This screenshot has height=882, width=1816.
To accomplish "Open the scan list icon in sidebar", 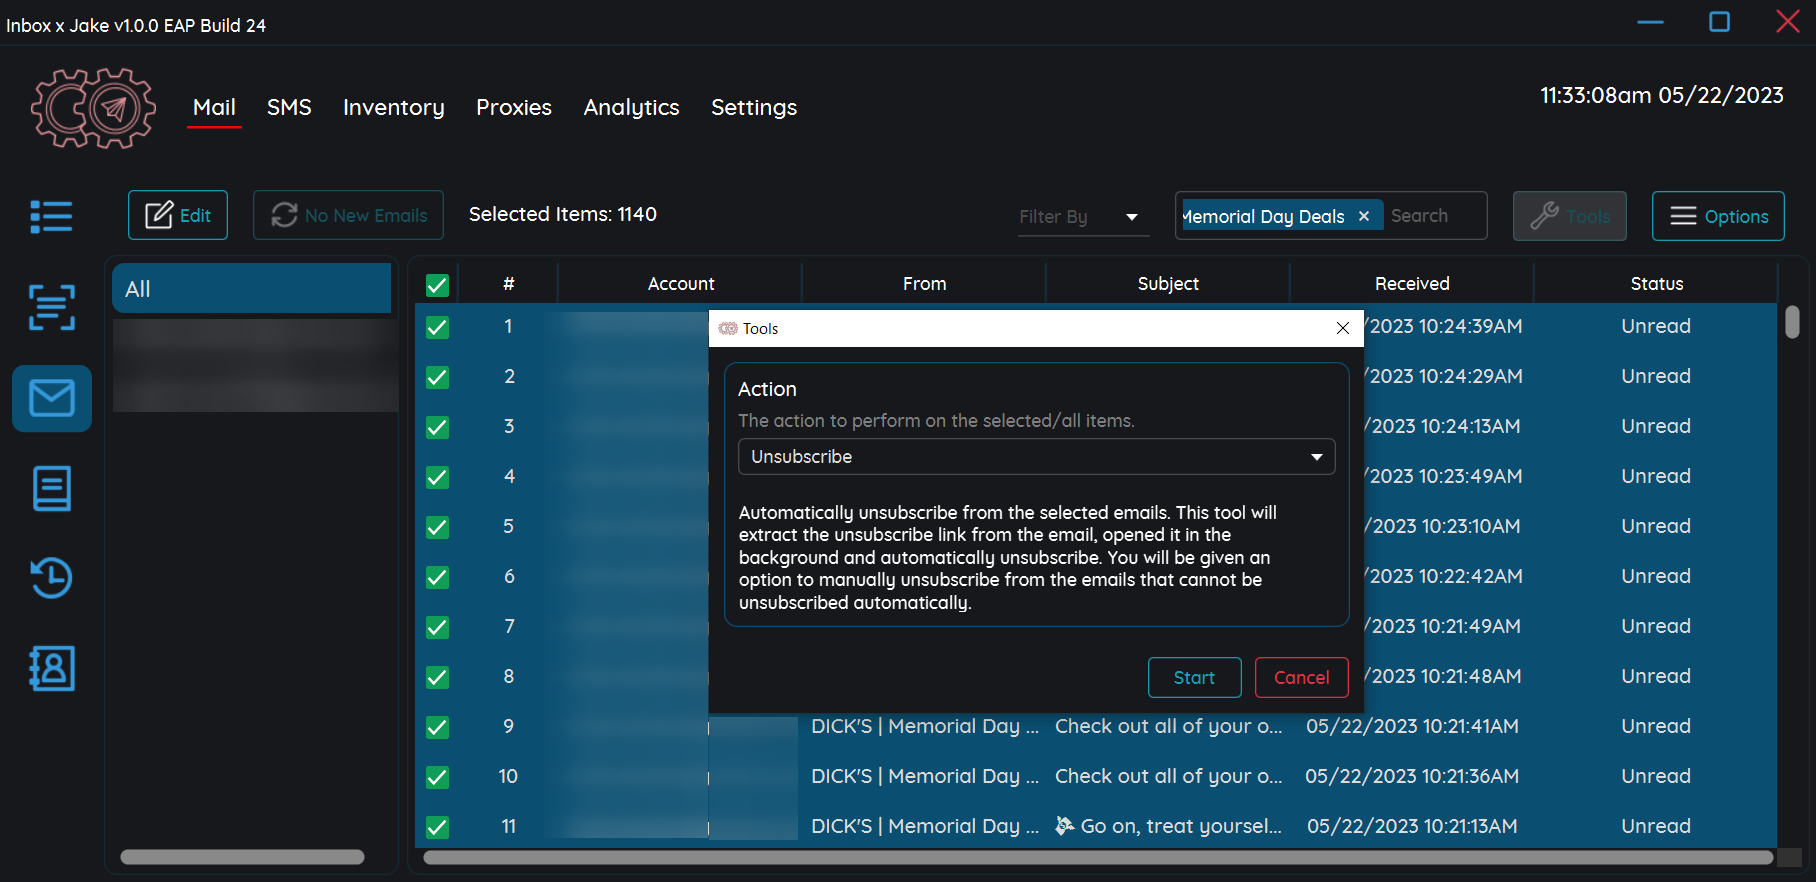I will (51, 307).
